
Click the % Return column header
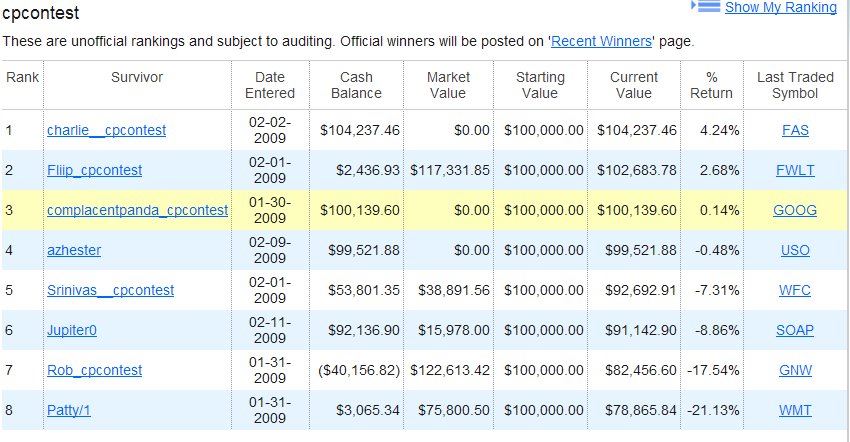pyautogui.click(x=711, y=85)
